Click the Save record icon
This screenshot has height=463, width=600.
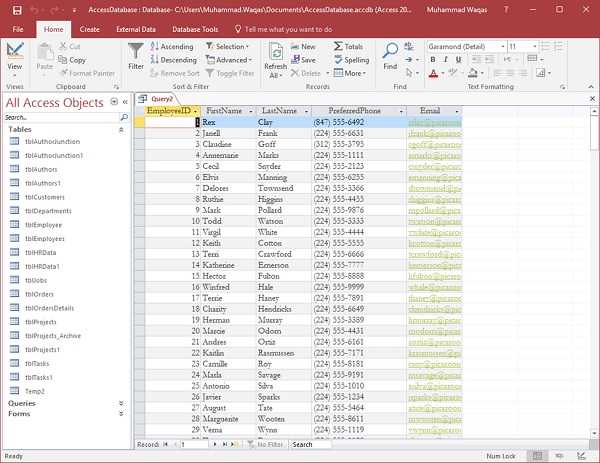click(x=303, y=60)
